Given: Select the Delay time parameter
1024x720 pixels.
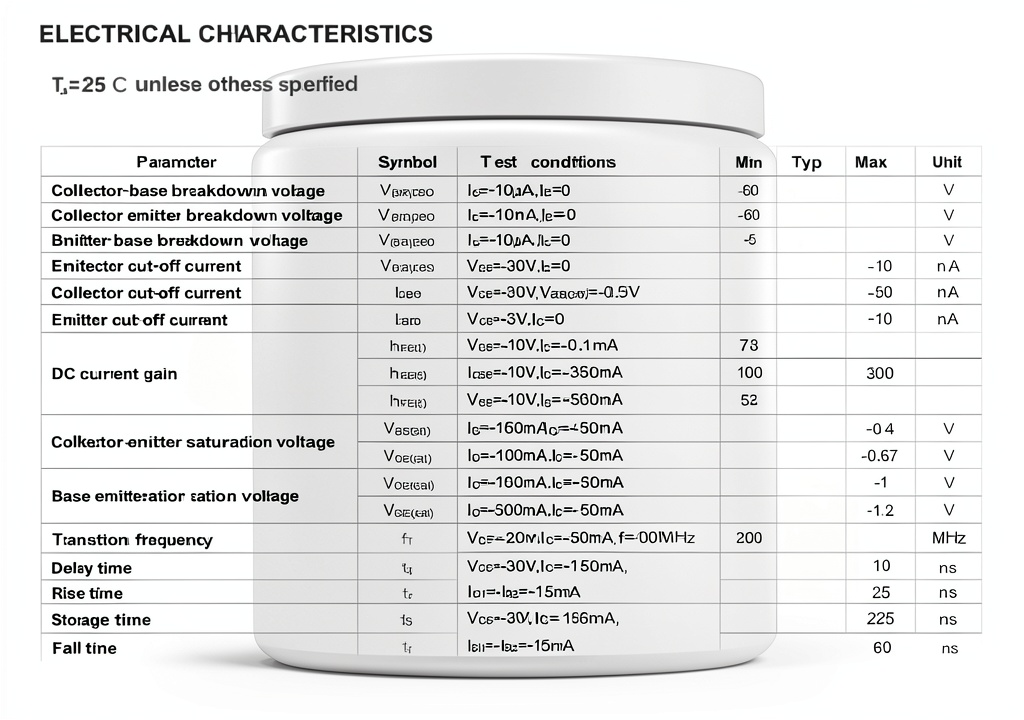Looking at the screenshot, I should pos(91,568).
